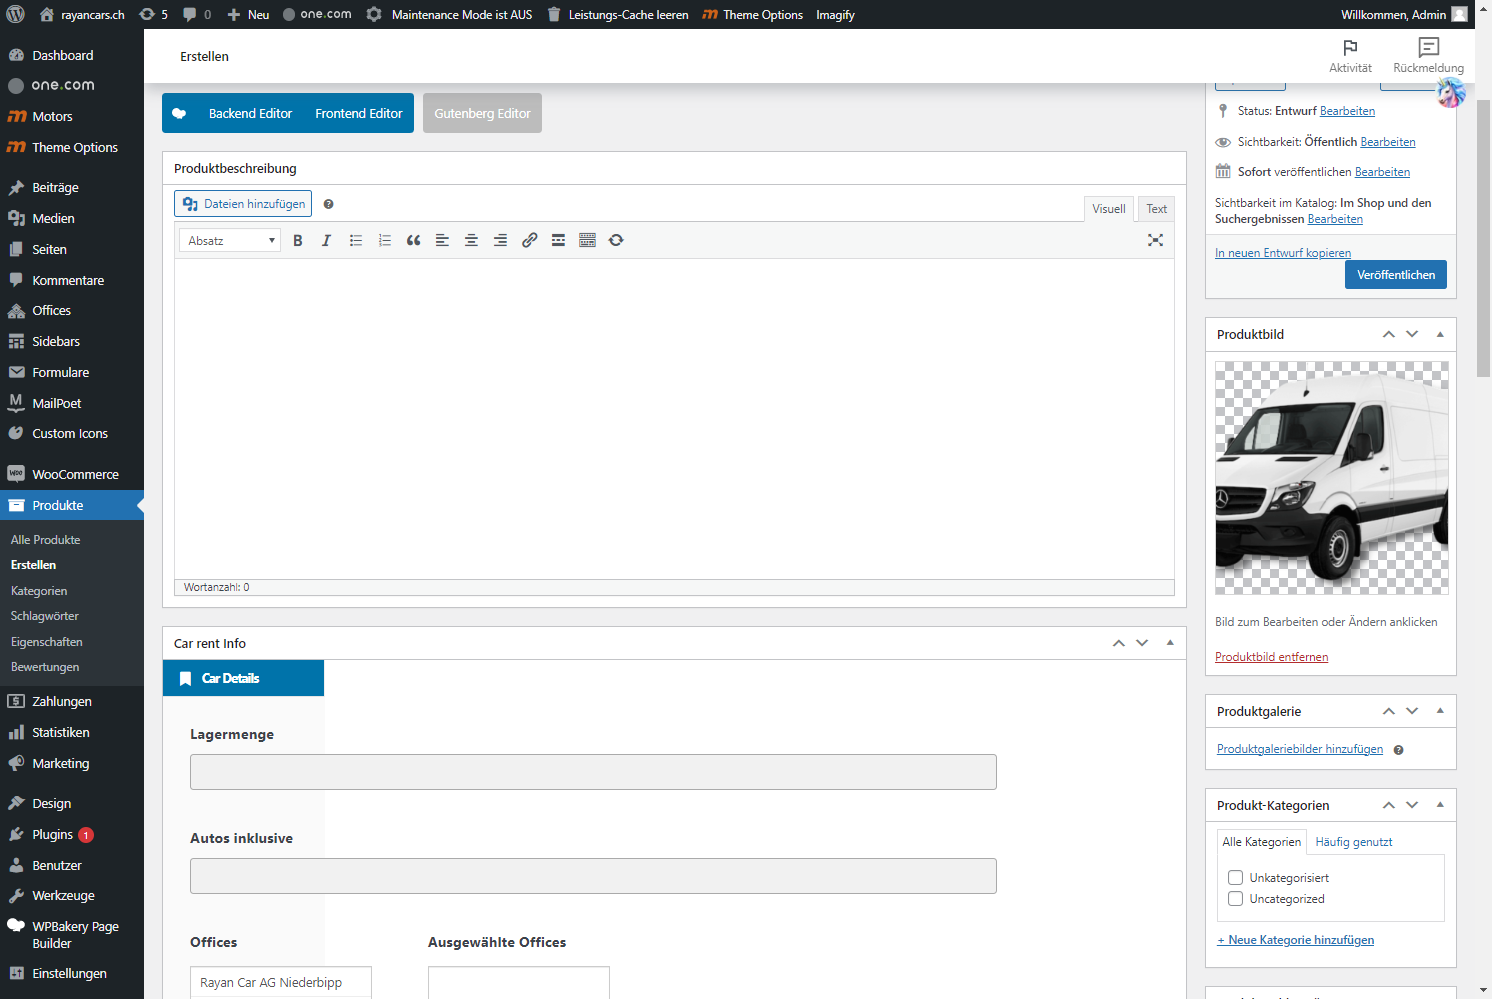Open distraction-free fullscreen writing mode
1492x999 pixels.
1155,240
